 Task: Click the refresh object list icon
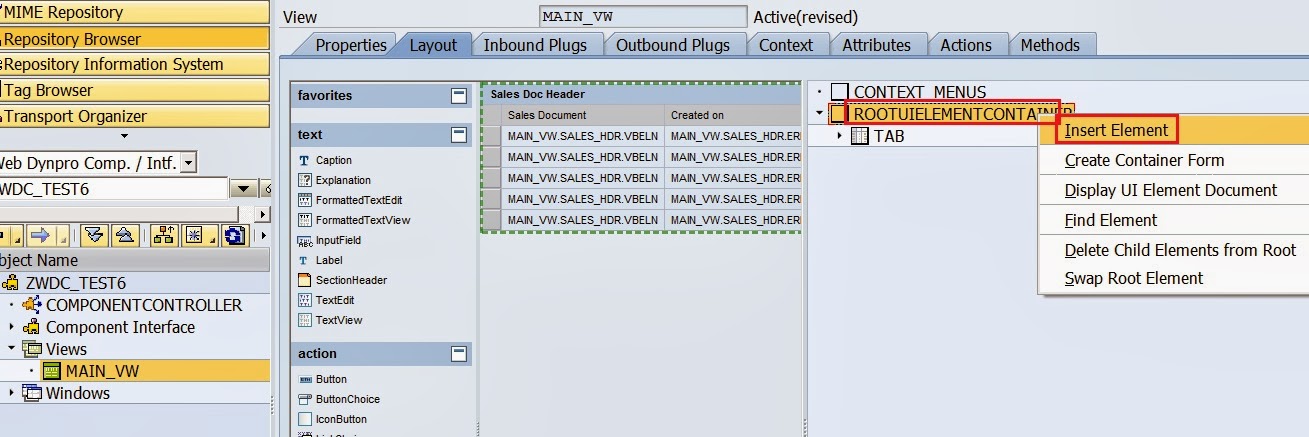235,236
